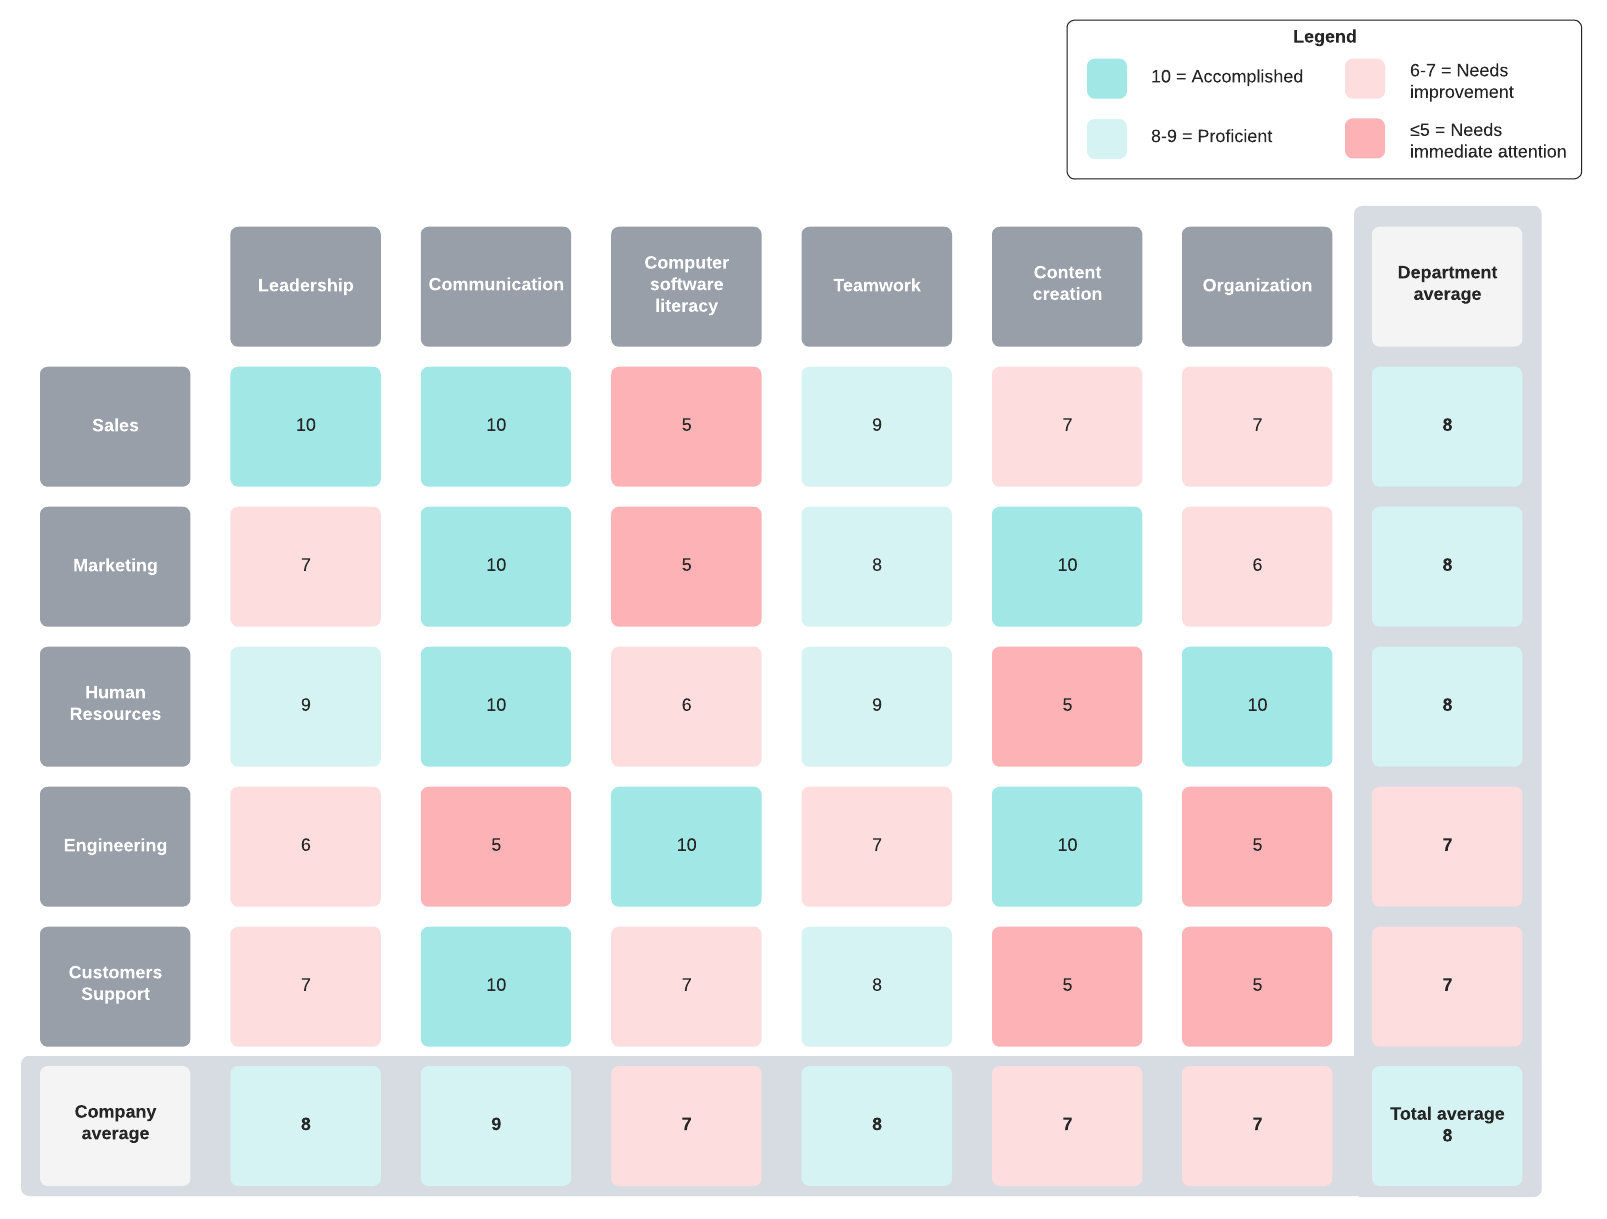Select the Customers Support row label

coord(115,986)
